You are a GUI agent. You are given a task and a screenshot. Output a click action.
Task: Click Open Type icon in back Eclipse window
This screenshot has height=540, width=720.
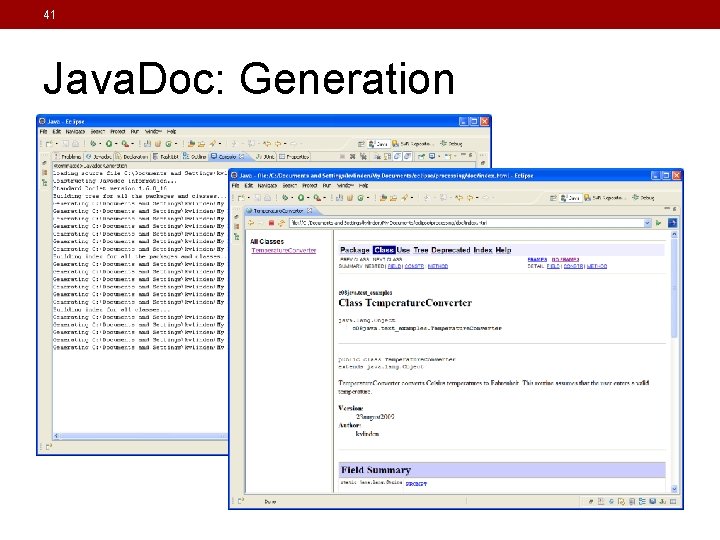[x=192, y=144]
